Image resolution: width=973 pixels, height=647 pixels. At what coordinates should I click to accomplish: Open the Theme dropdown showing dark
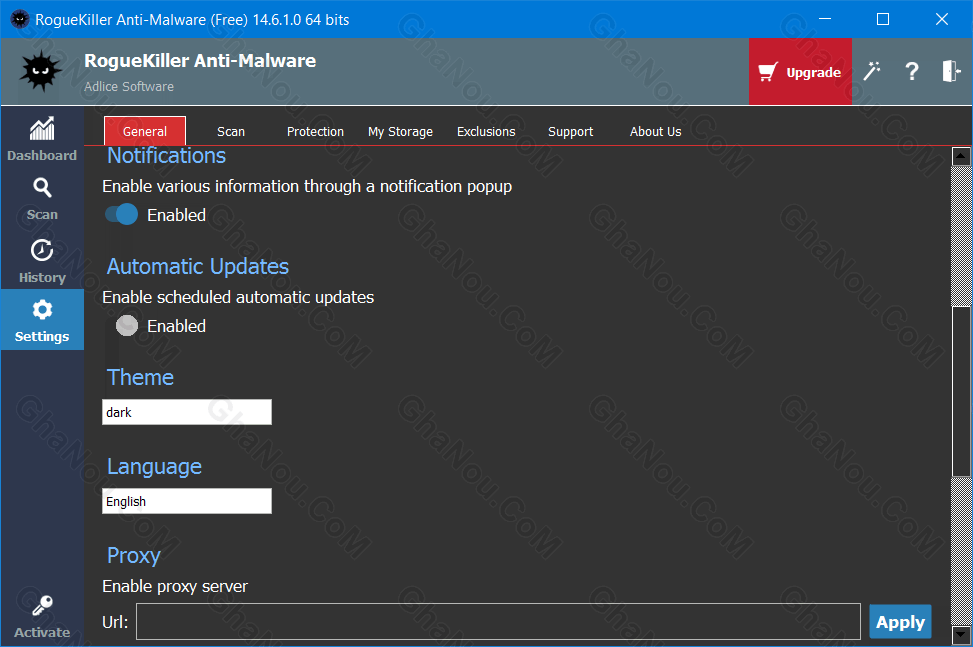(x=187, y=412)
